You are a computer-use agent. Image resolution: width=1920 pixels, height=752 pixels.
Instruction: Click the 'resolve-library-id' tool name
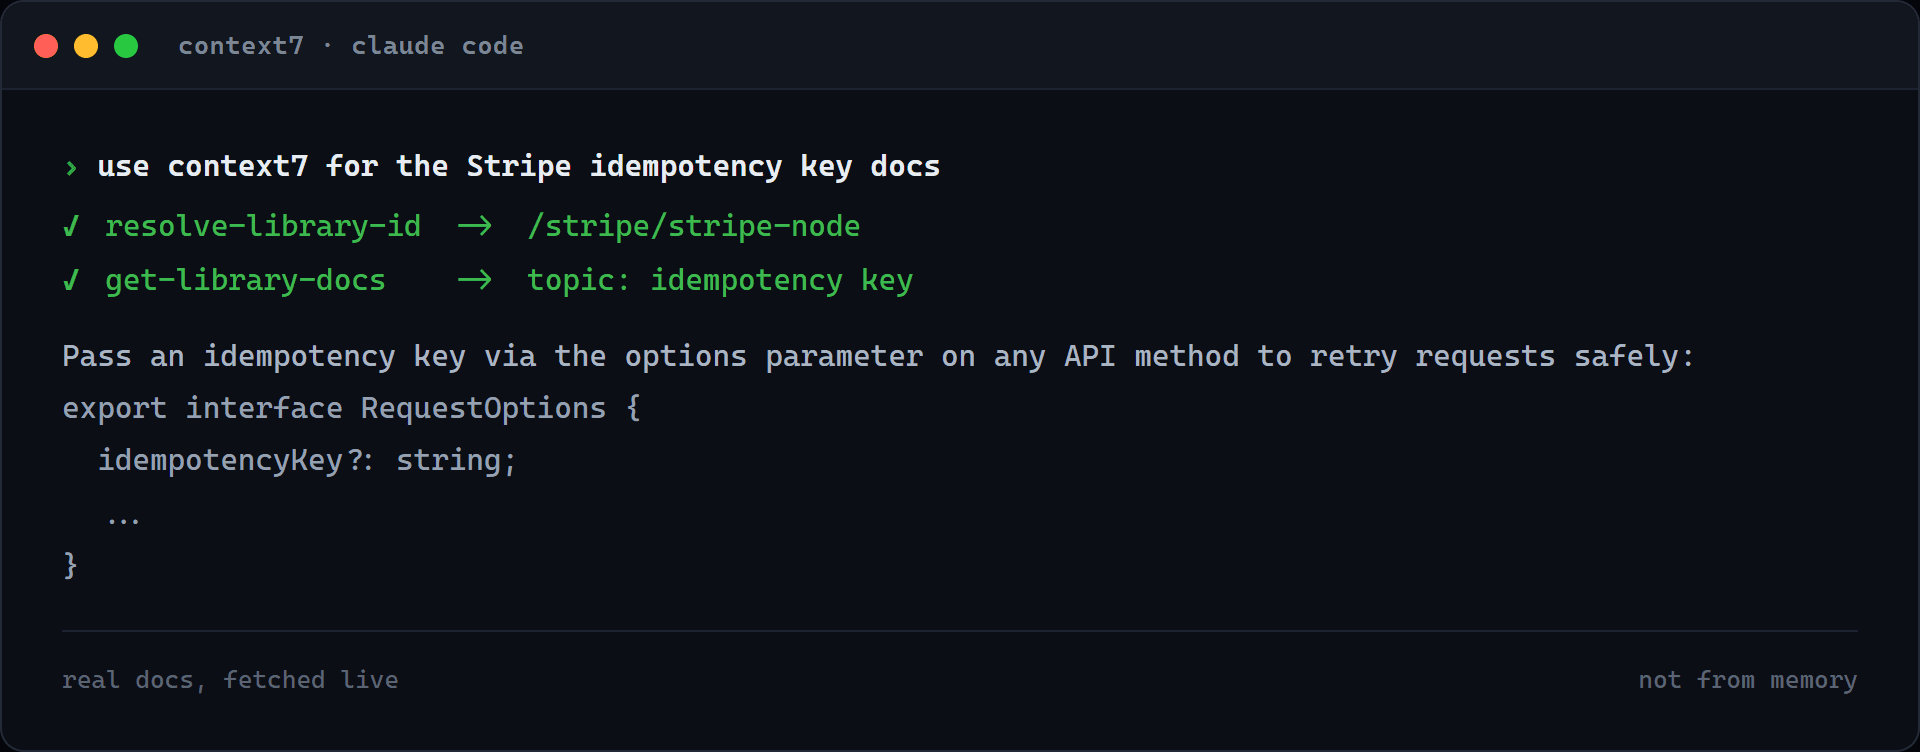(x=263, y=227)
